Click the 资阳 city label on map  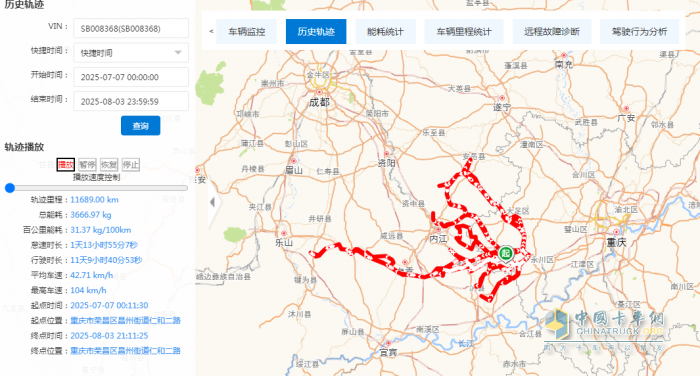point(387,163)
